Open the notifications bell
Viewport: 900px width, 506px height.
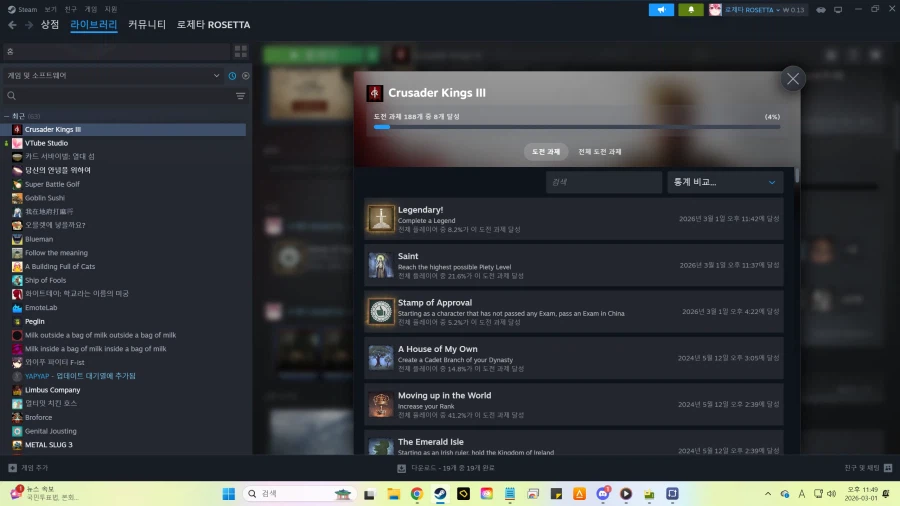coord(691,10)
